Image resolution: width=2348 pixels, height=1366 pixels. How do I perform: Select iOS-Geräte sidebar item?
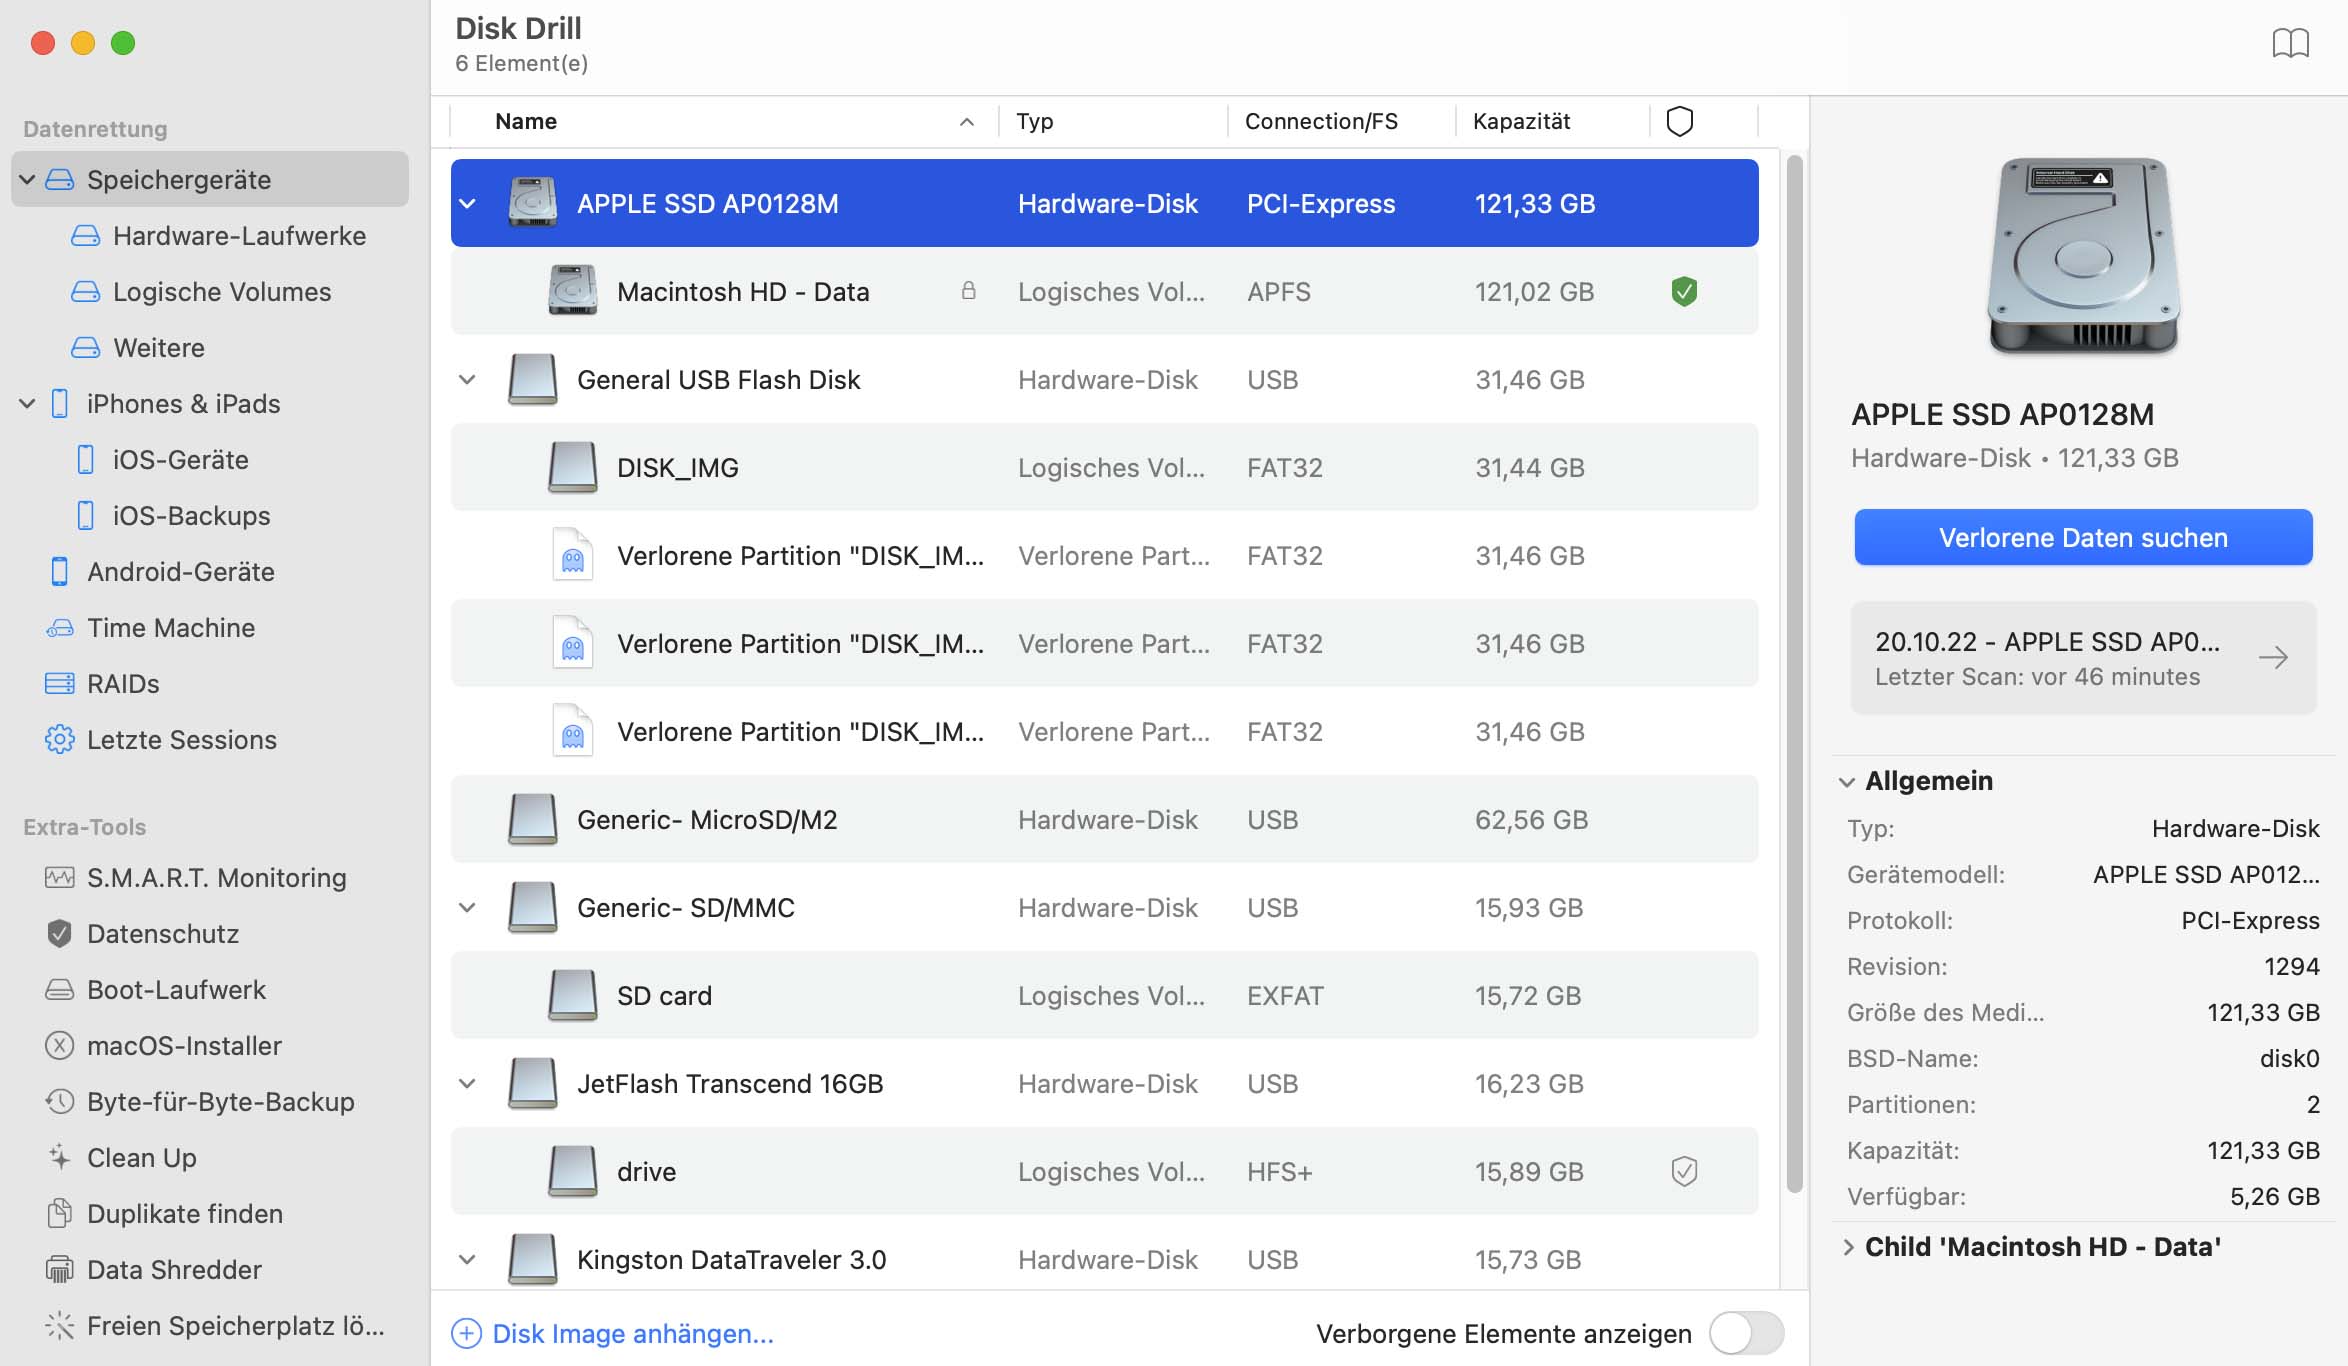pyautogui.click(x=163, y=459)
